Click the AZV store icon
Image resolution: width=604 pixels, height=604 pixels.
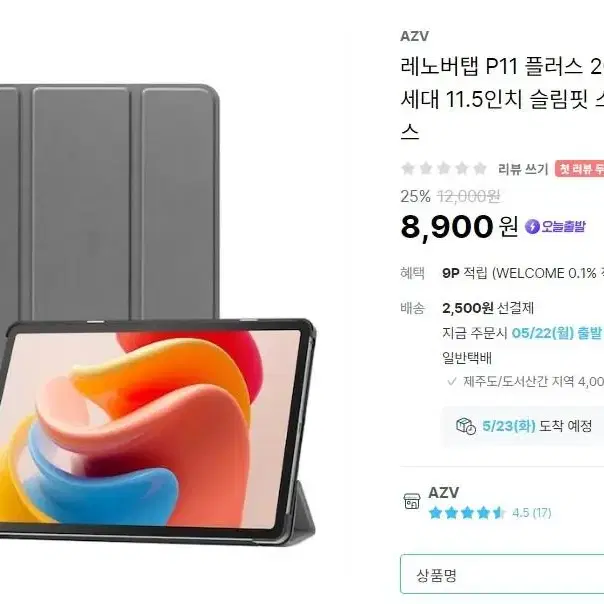coord(411,501)
